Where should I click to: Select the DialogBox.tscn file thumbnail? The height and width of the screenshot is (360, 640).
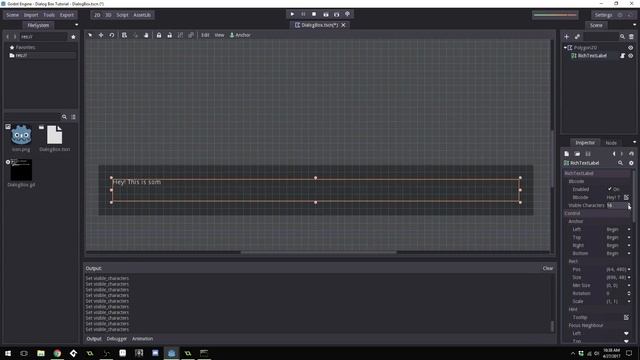coord(54,135)
